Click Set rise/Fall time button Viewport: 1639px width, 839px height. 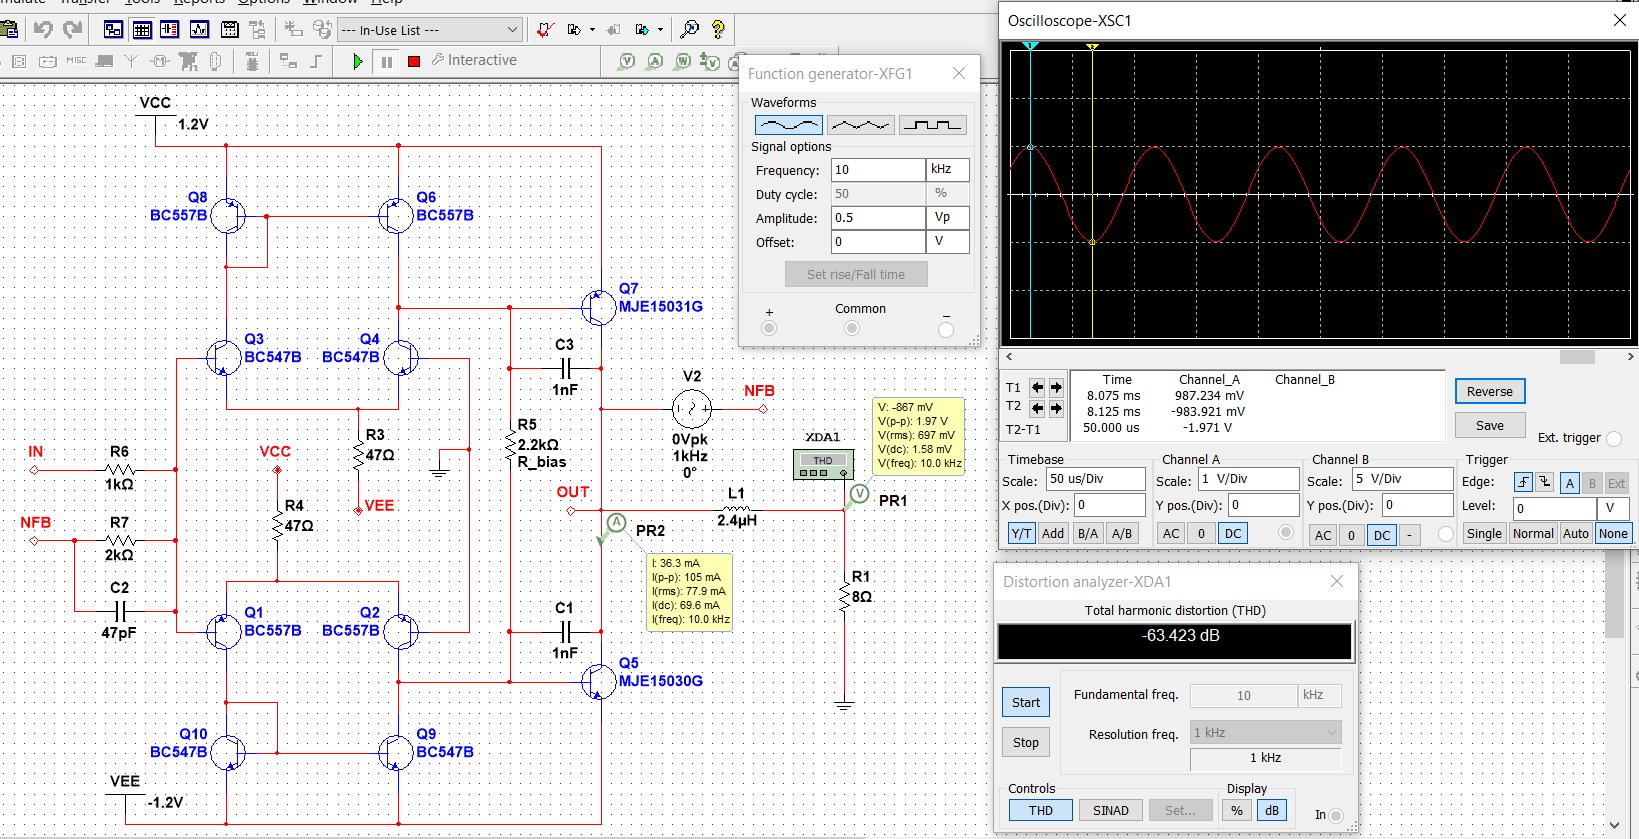click(x=856, y=274)
